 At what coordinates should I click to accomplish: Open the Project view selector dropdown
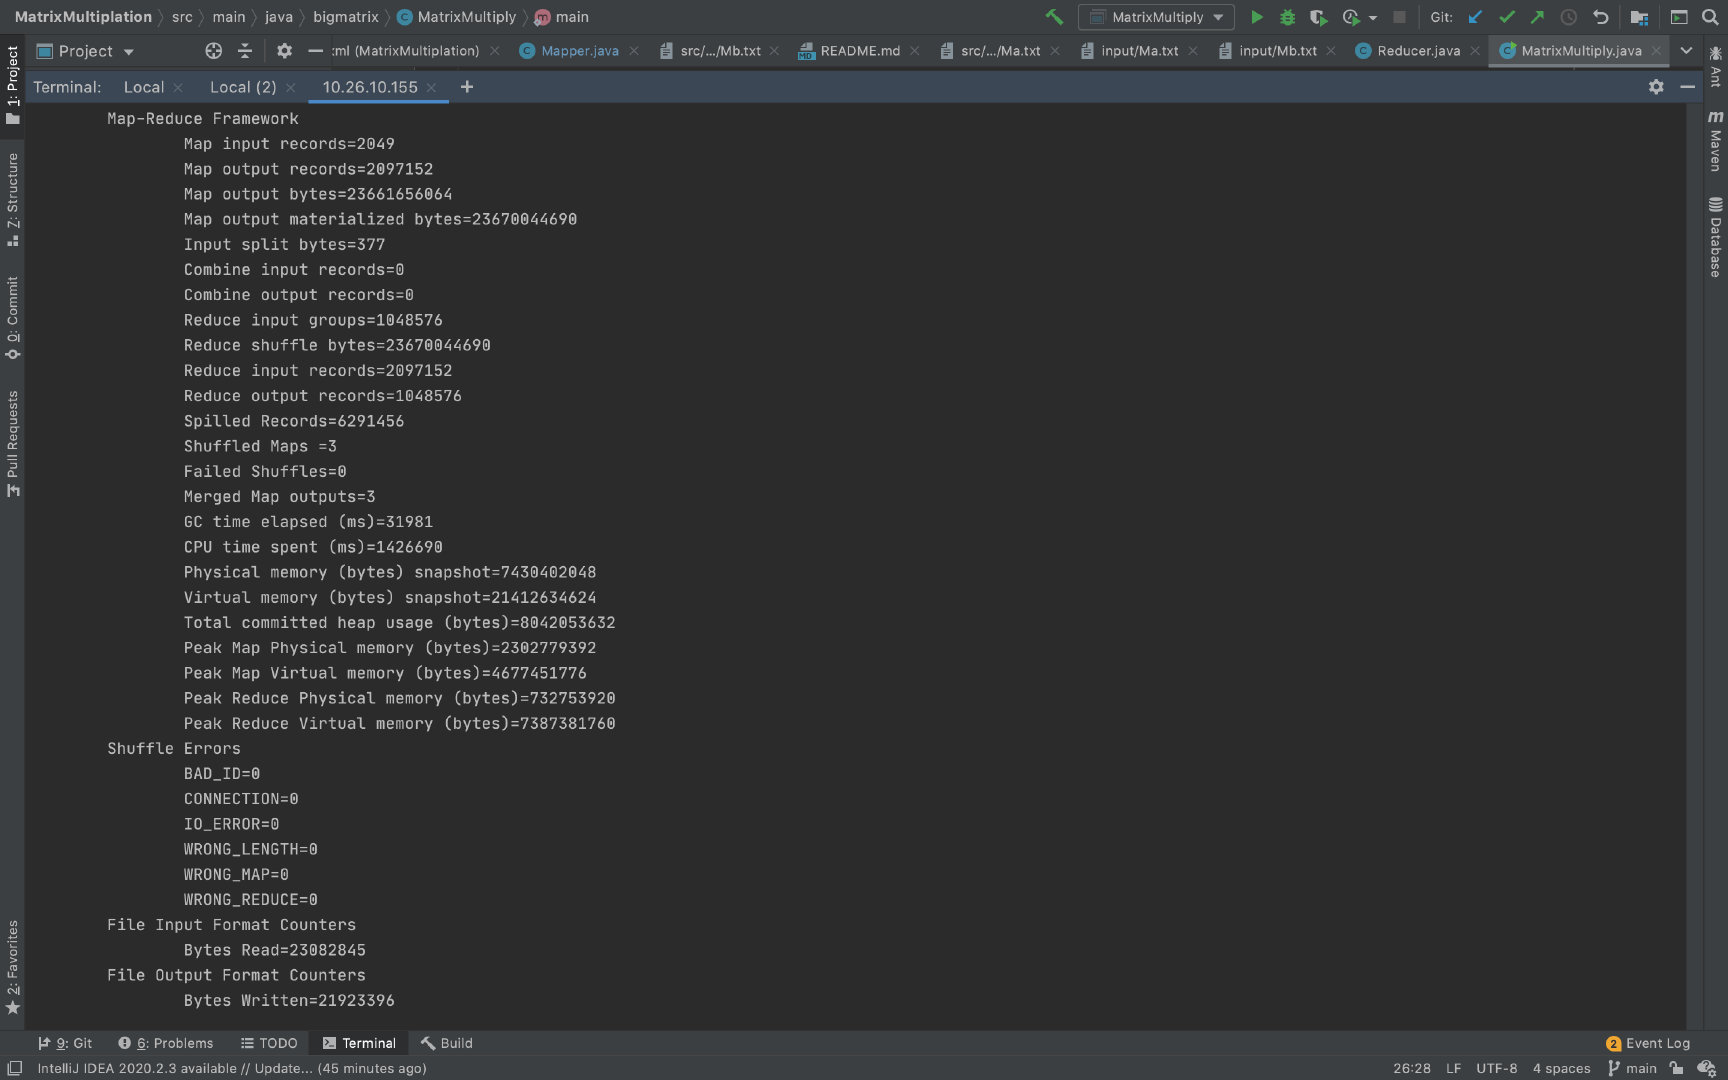(x=85, y=51)
